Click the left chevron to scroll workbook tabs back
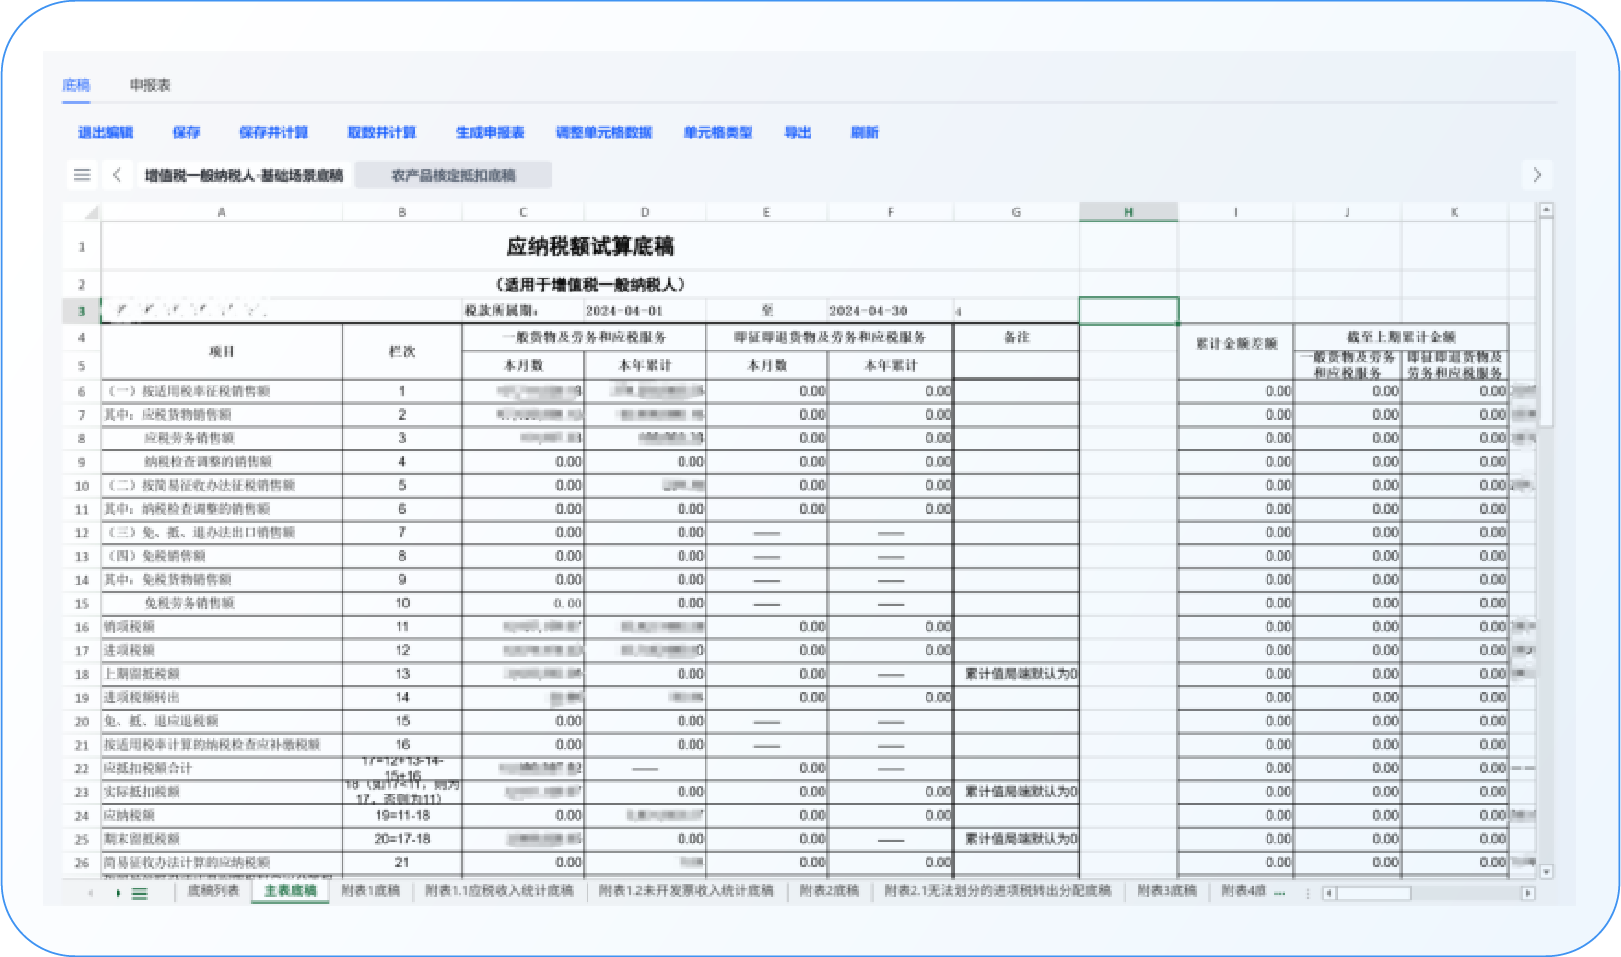 pyautogui.click(x=117, y=175)
